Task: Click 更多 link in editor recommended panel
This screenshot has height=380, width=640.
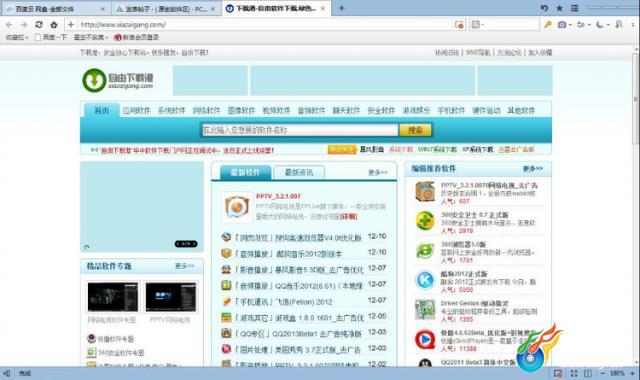Action: 533,169
